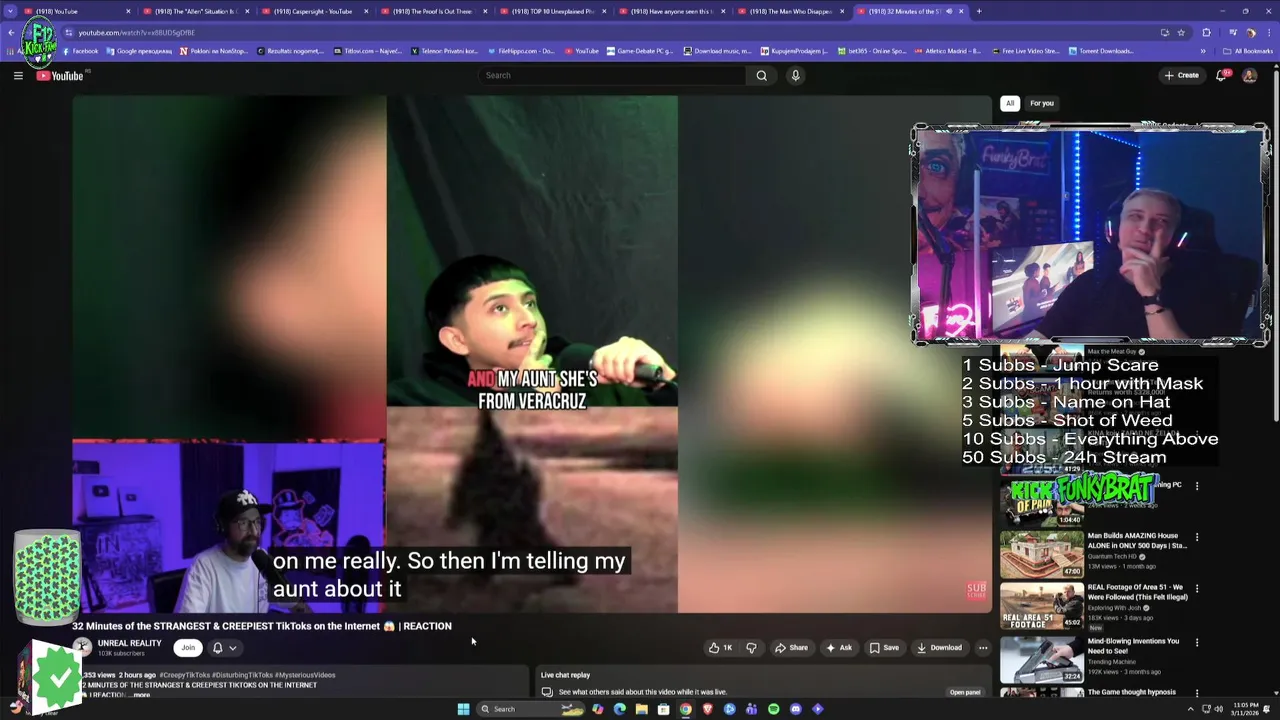Open the account avatar menu
The image size is (1280, 720).
[x=1249, y=75]
